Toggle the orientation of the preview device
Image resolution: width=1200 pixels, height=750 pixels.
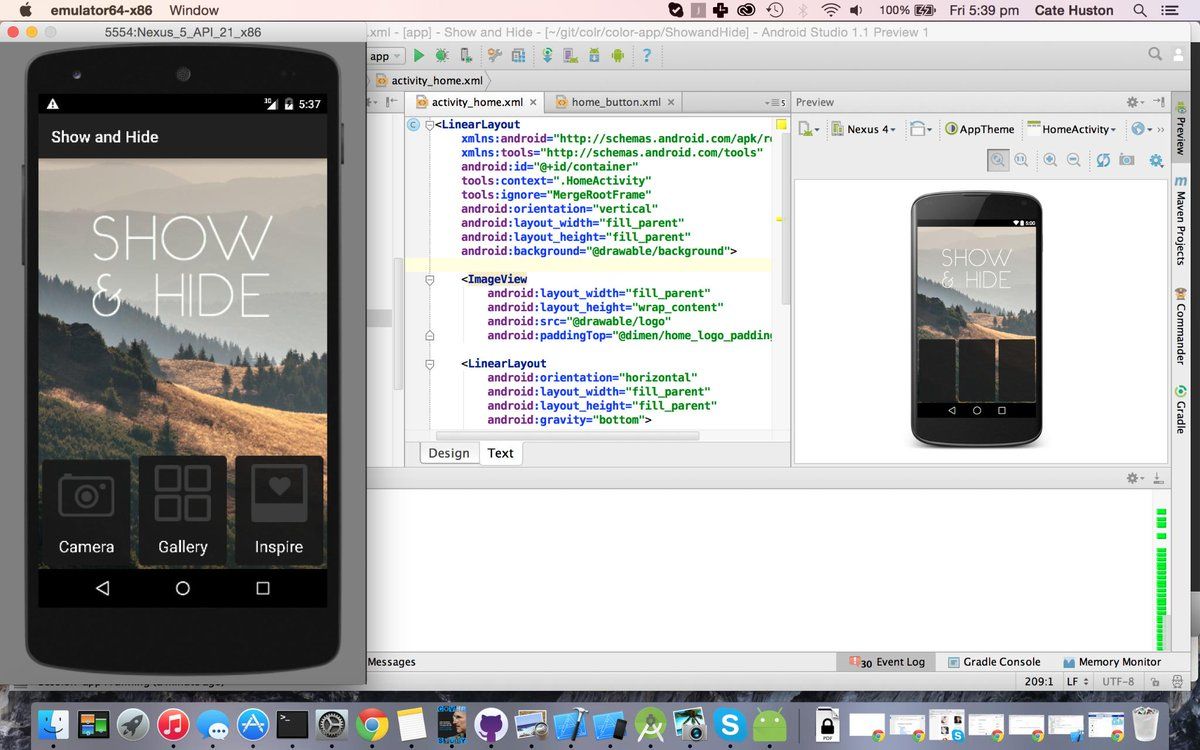[x=919, y=128]
